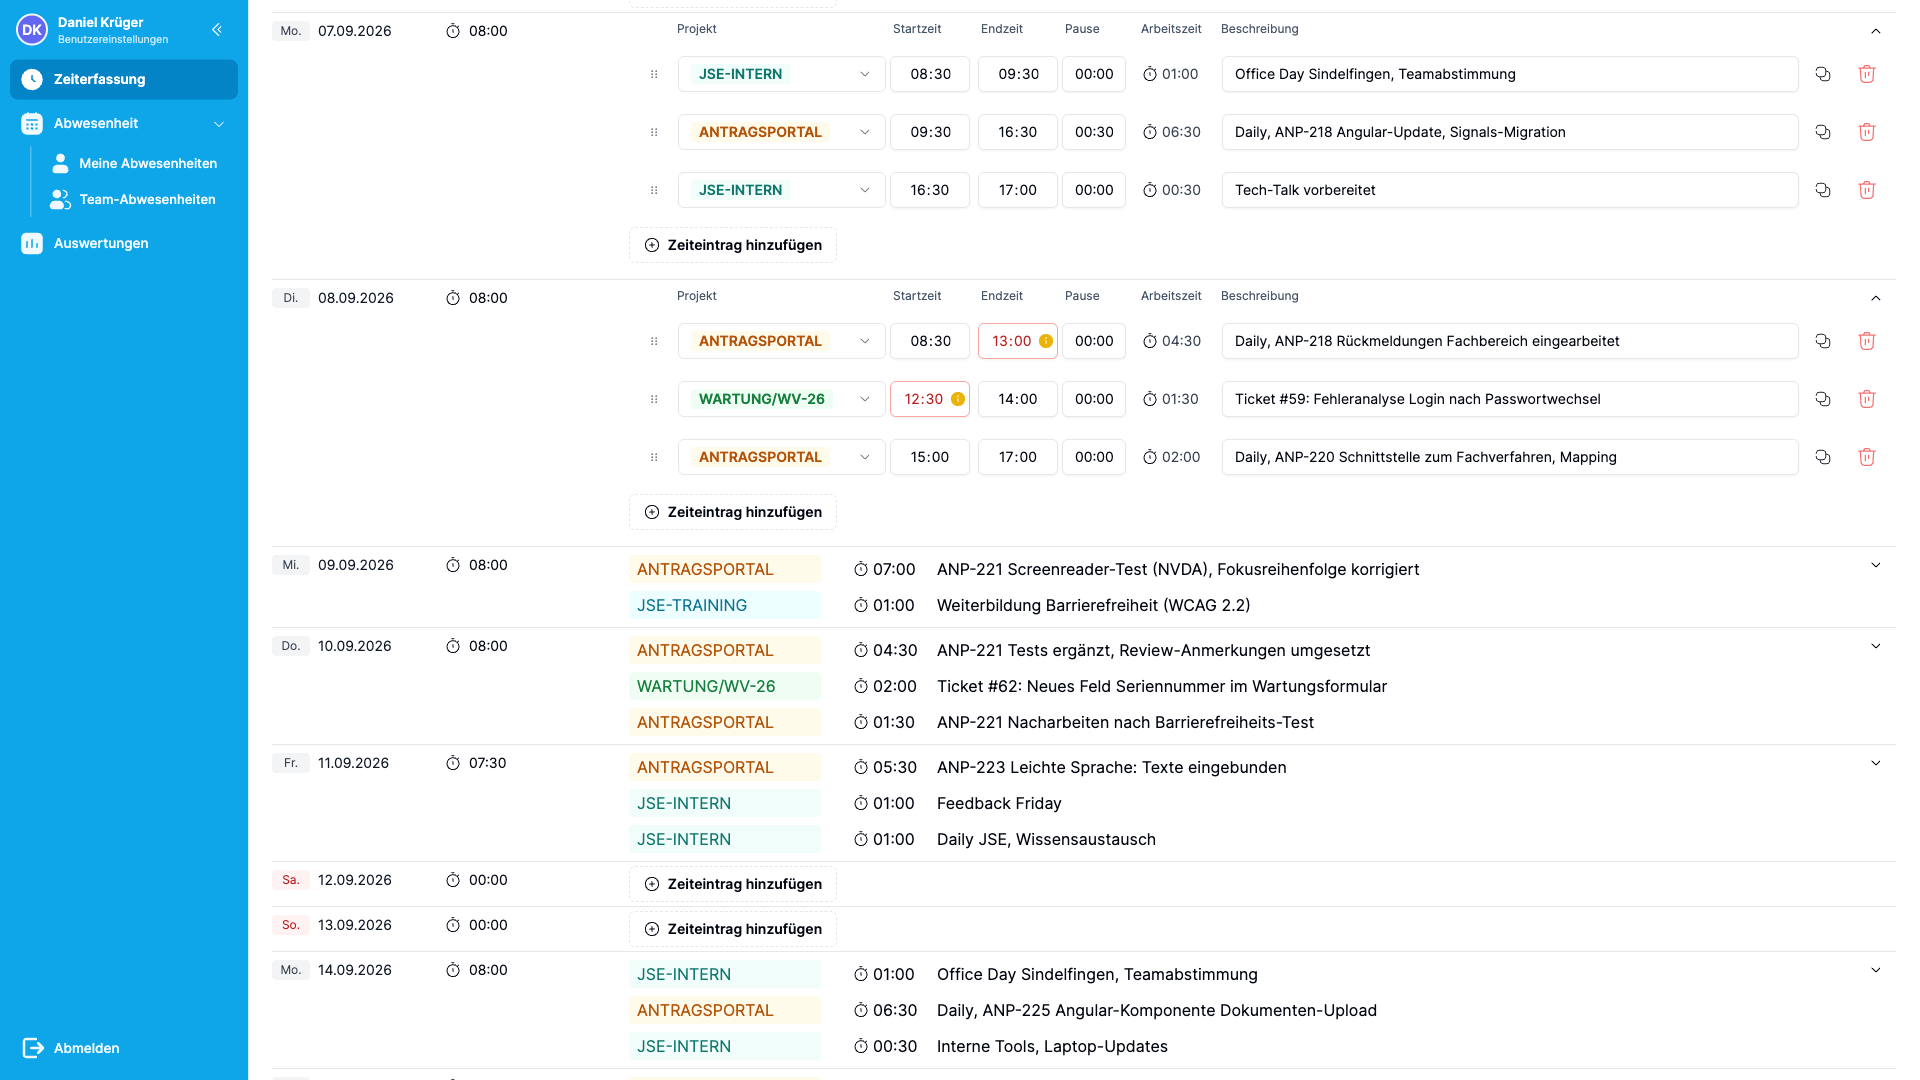The width and height of the screenshot is (1920, 1080).
Task: Delete the ANP-218 Rückmeldungen Fachbereich entry
Action: pos(1866,341)
